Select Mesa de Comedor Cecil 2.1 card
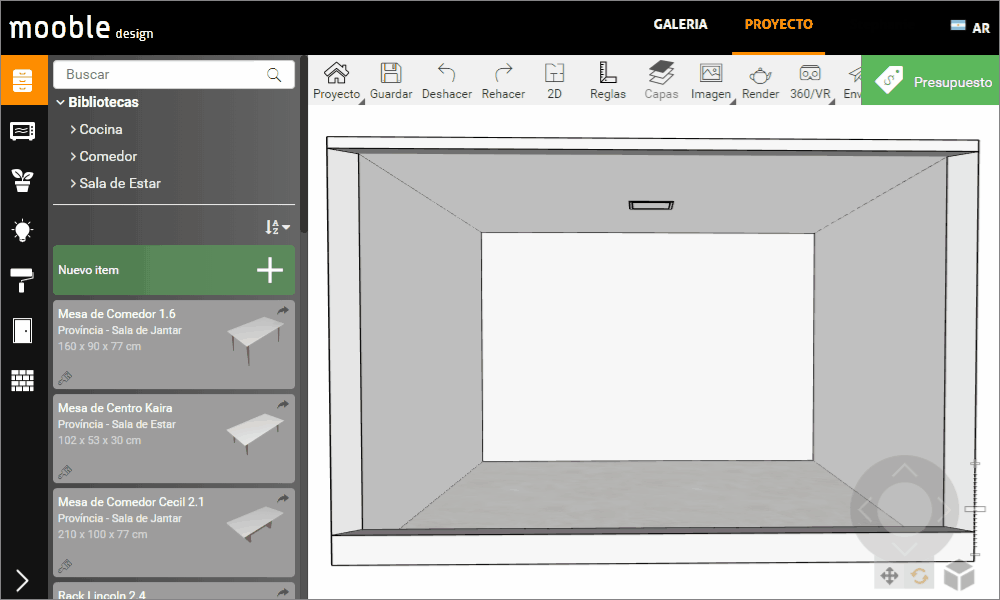The image size is (1000, 600). pyautogui.click(x=173, y=532)
